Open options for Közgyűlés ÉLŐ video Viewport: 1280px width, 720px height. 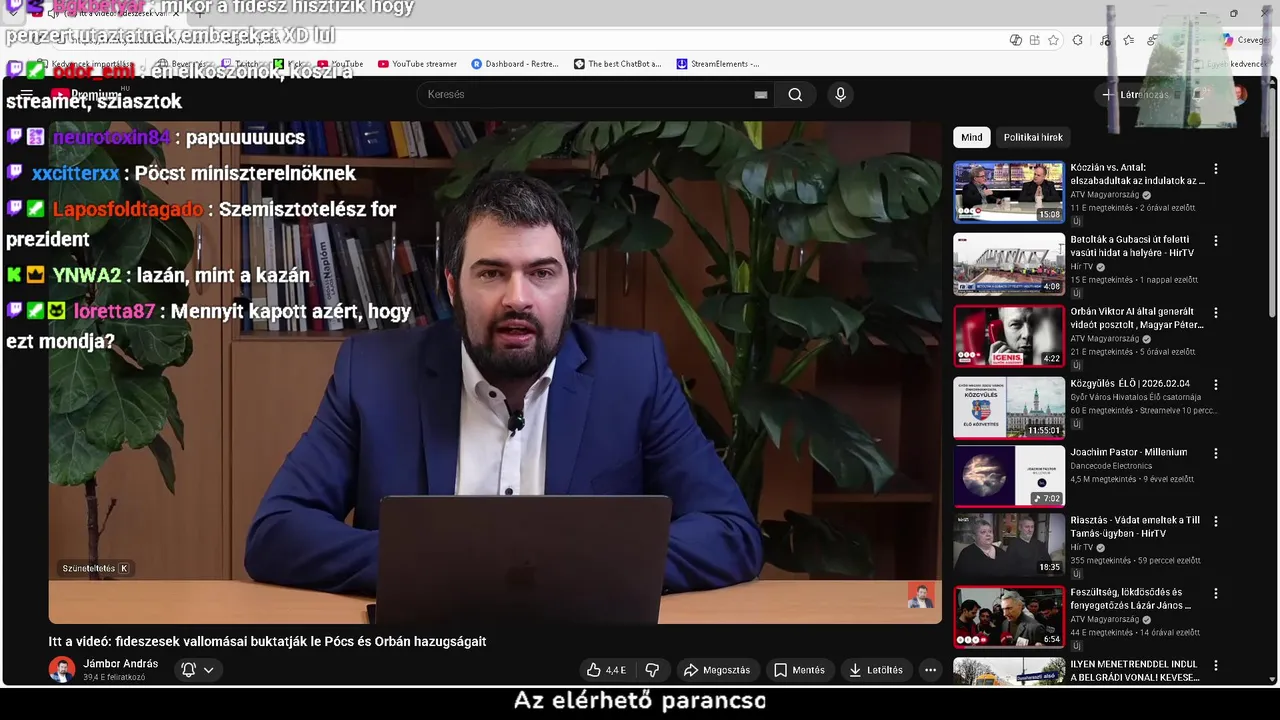click(1216, 385)
